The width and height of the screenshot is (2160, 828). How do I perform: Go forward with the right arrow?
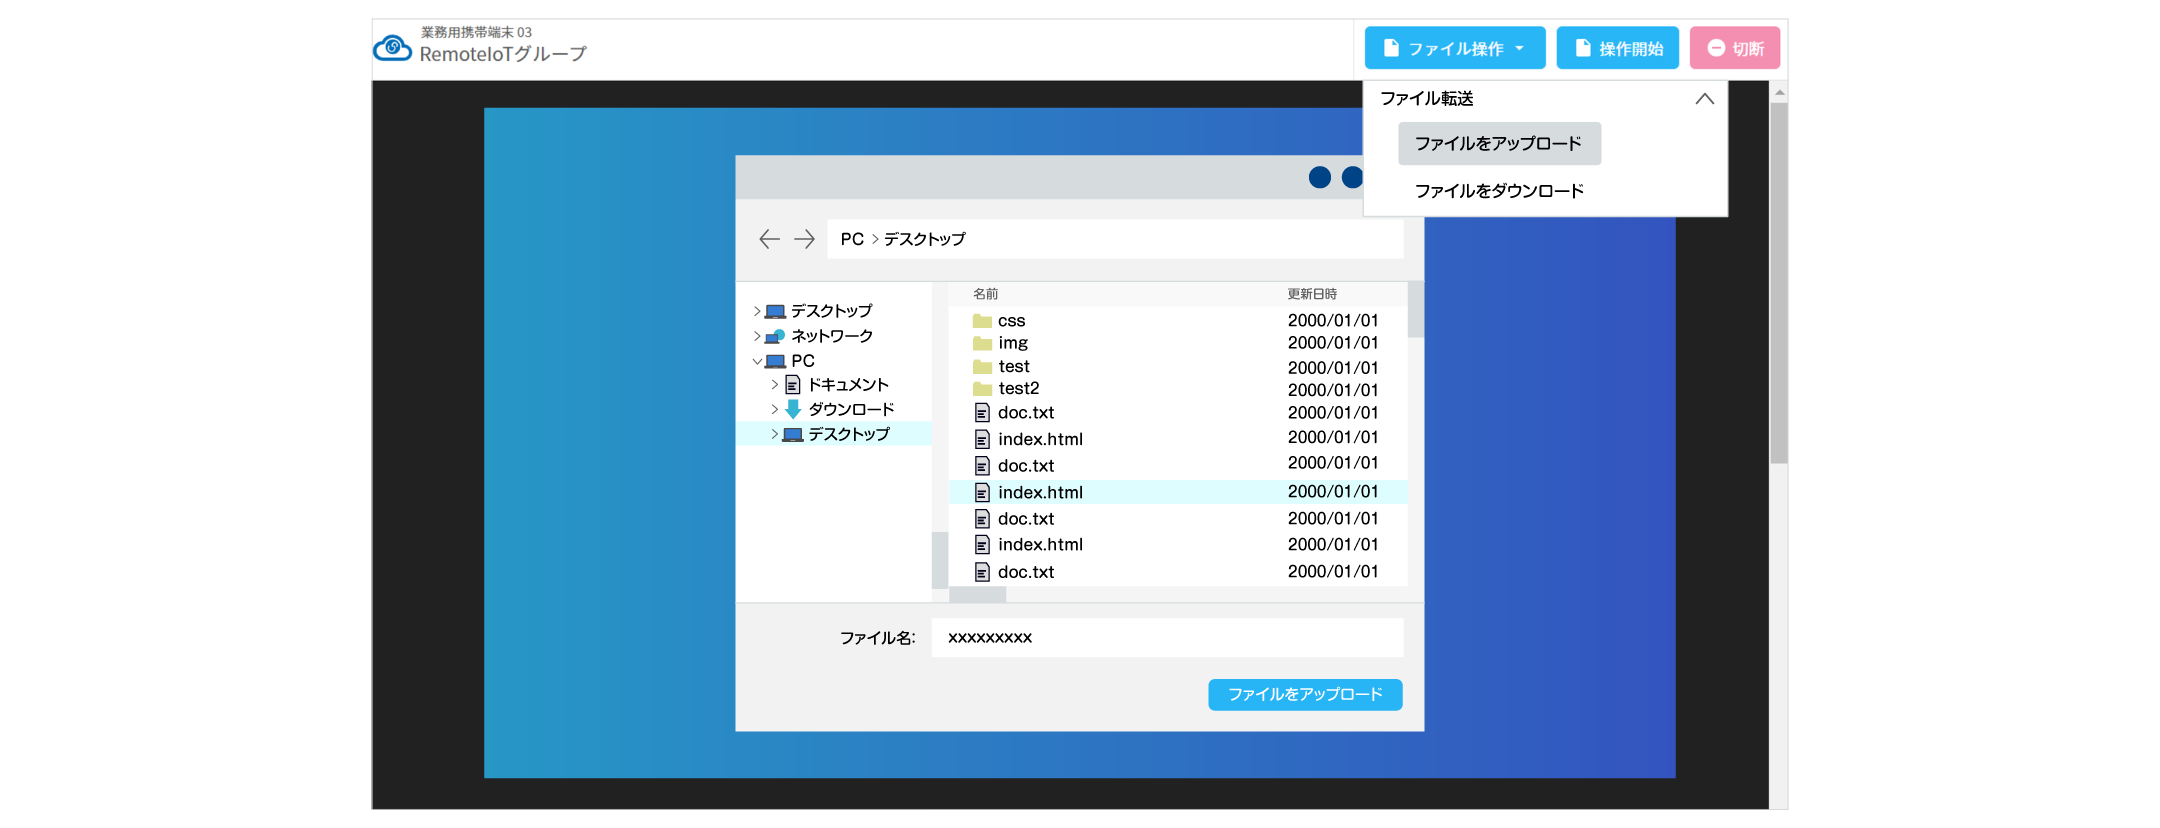click(804, 239)
